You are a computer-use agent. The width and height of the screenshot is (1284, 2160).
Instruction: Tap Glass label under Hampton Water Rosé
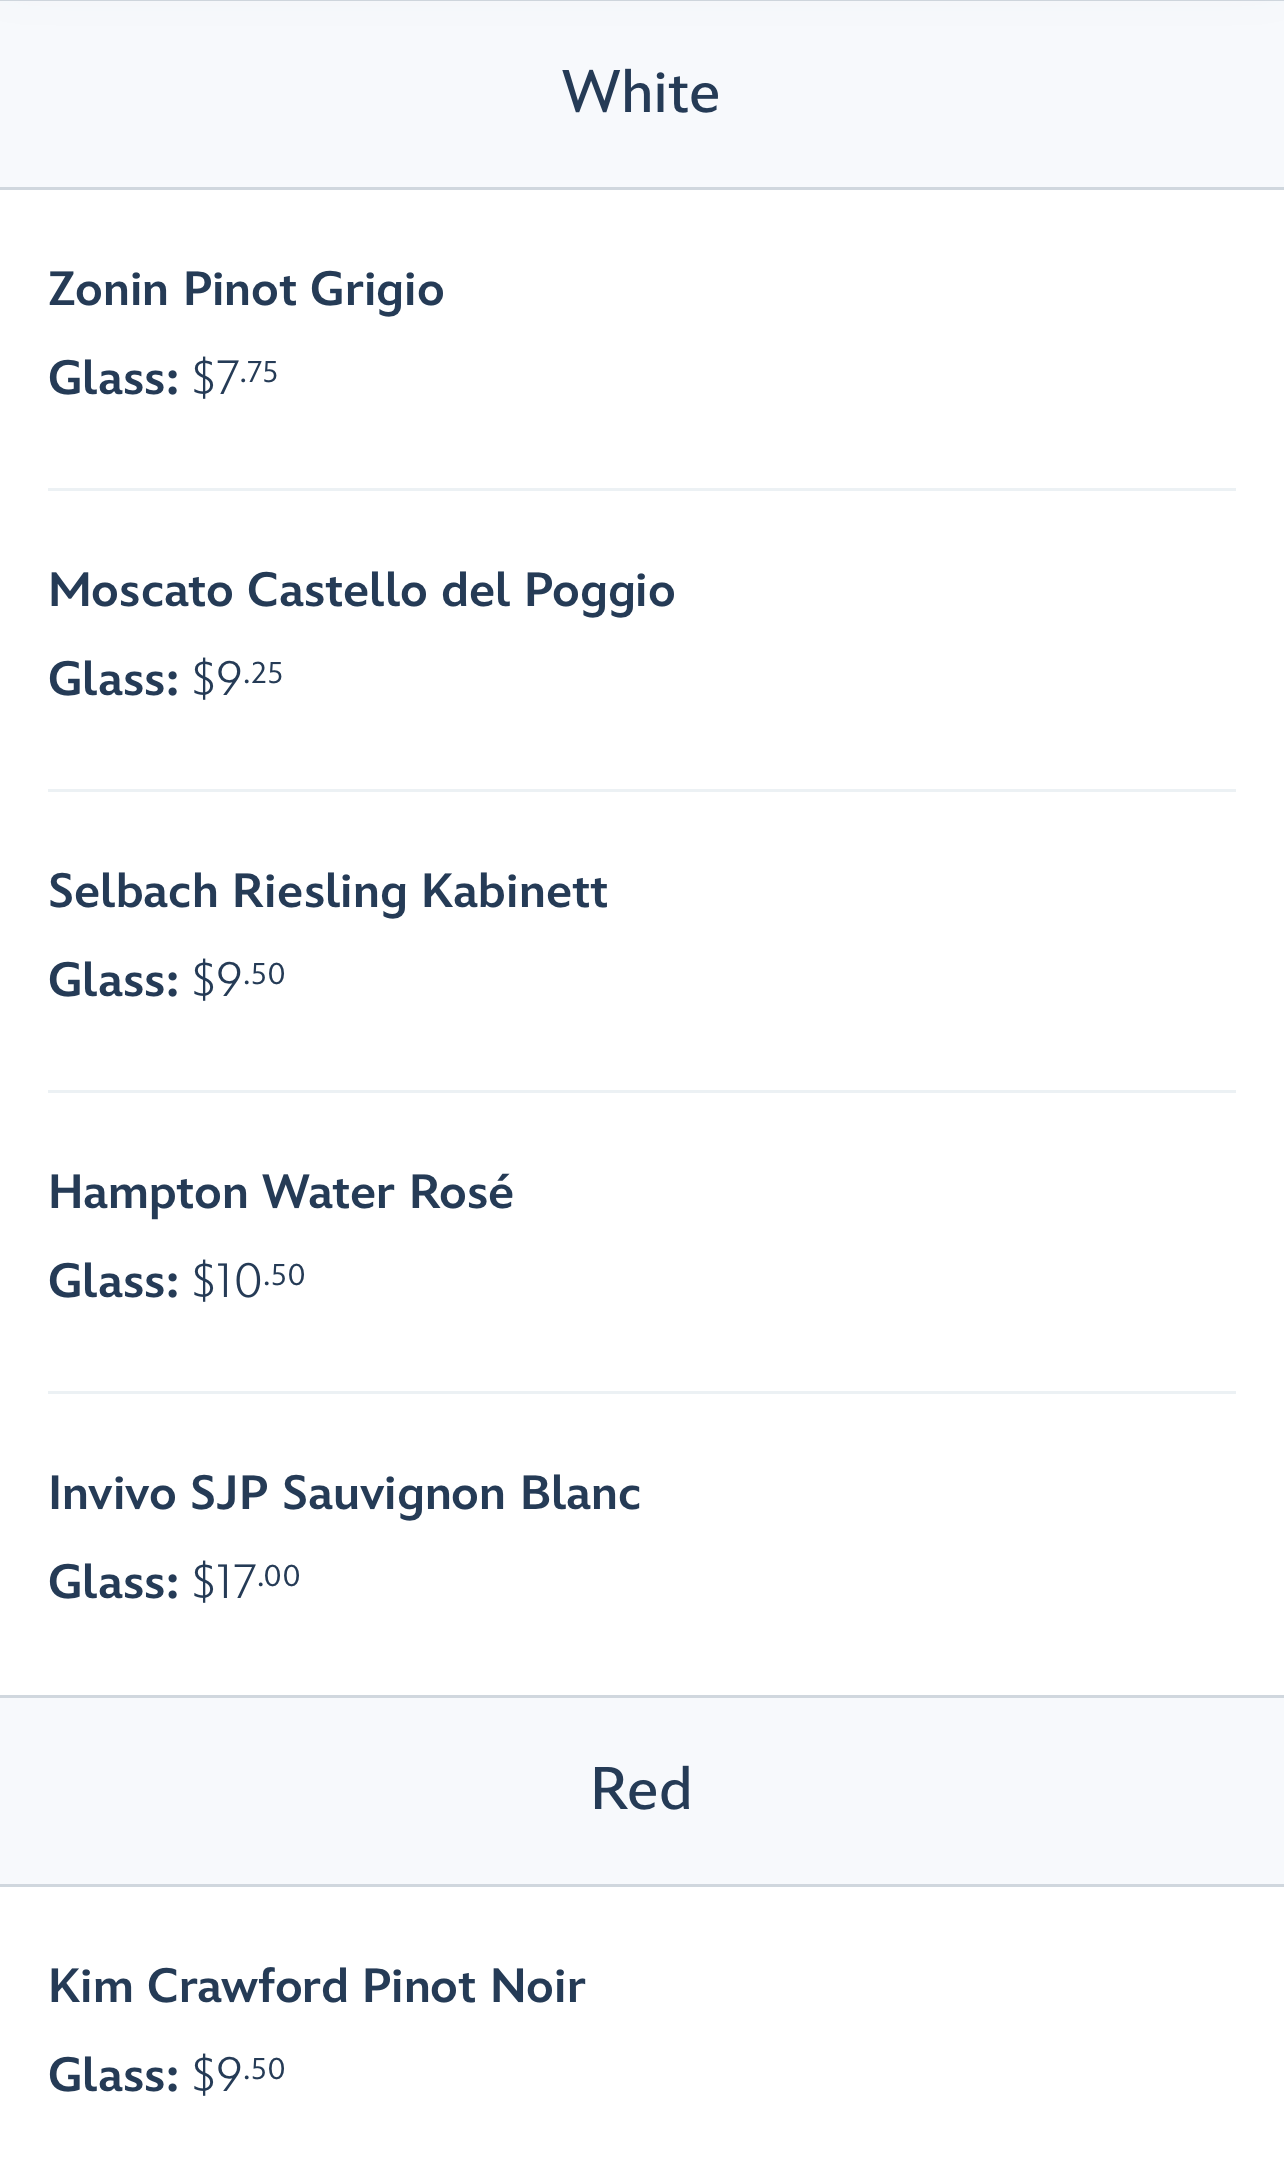coord(114,1281)
